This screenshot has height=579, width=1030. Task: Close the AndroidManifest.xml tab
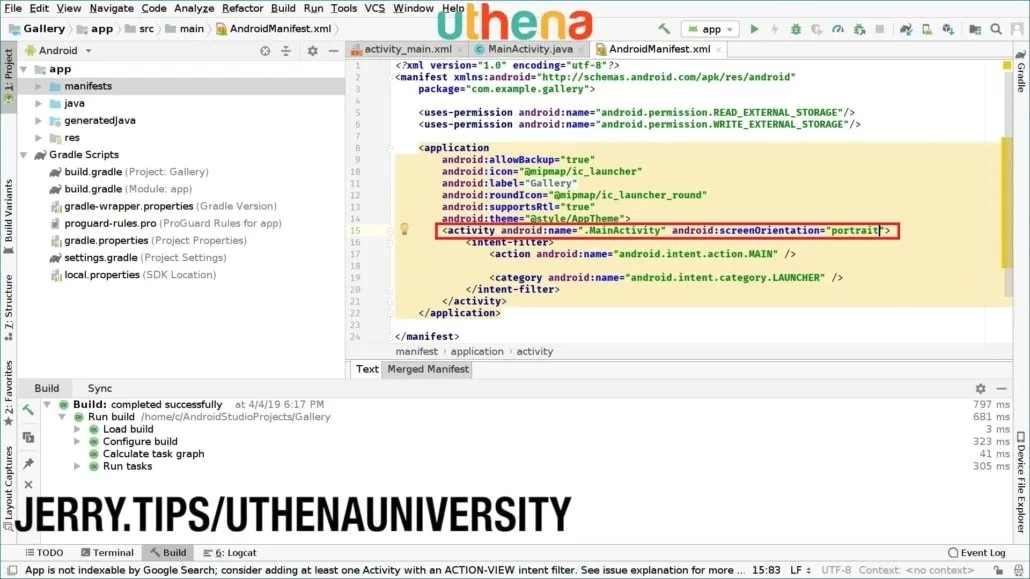(719, 49)
